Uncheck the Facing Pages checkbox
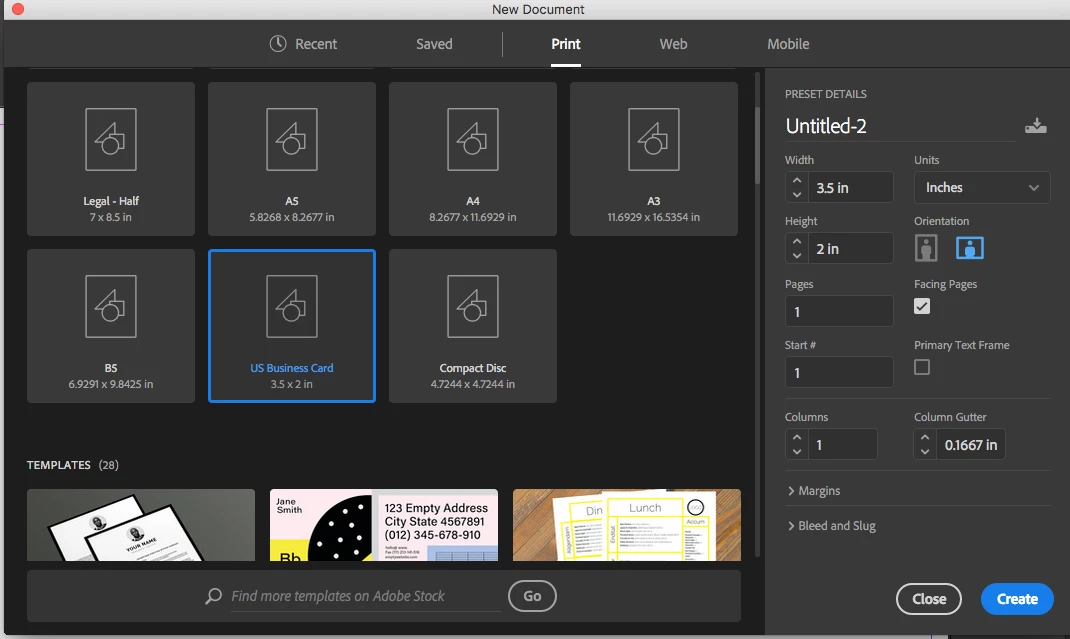Image resolution: width=1070 pixels, height=639 pixels. 922,306
